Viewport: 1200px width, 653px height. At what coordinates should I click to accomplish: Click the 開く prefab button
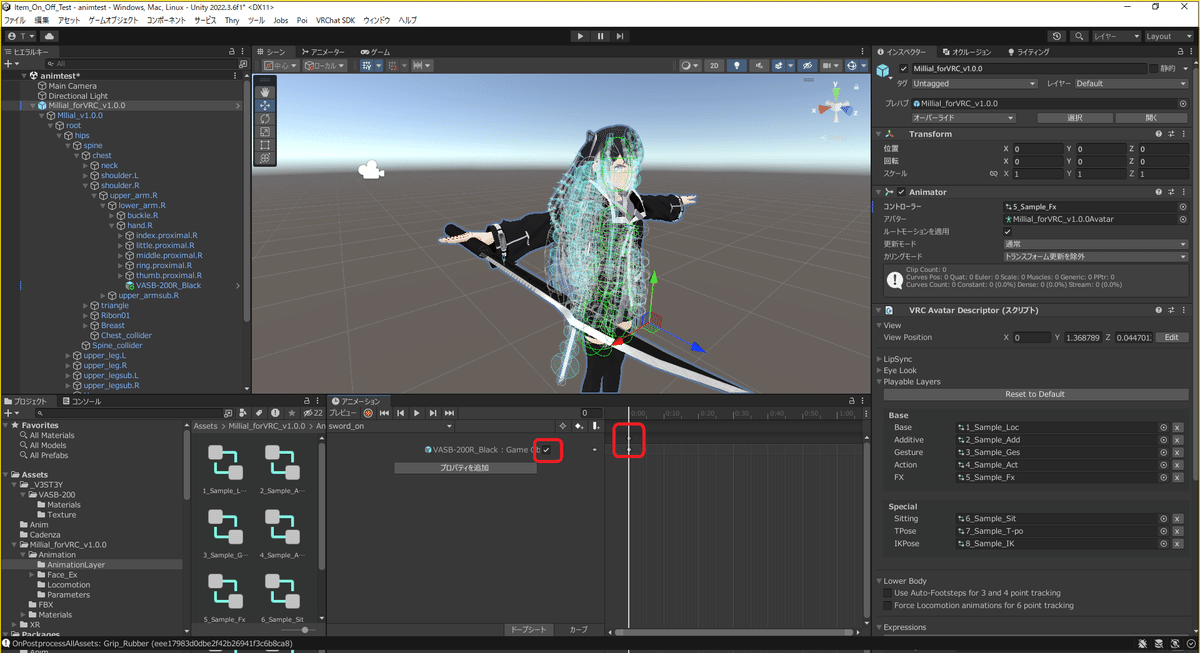coord(1151,118)
